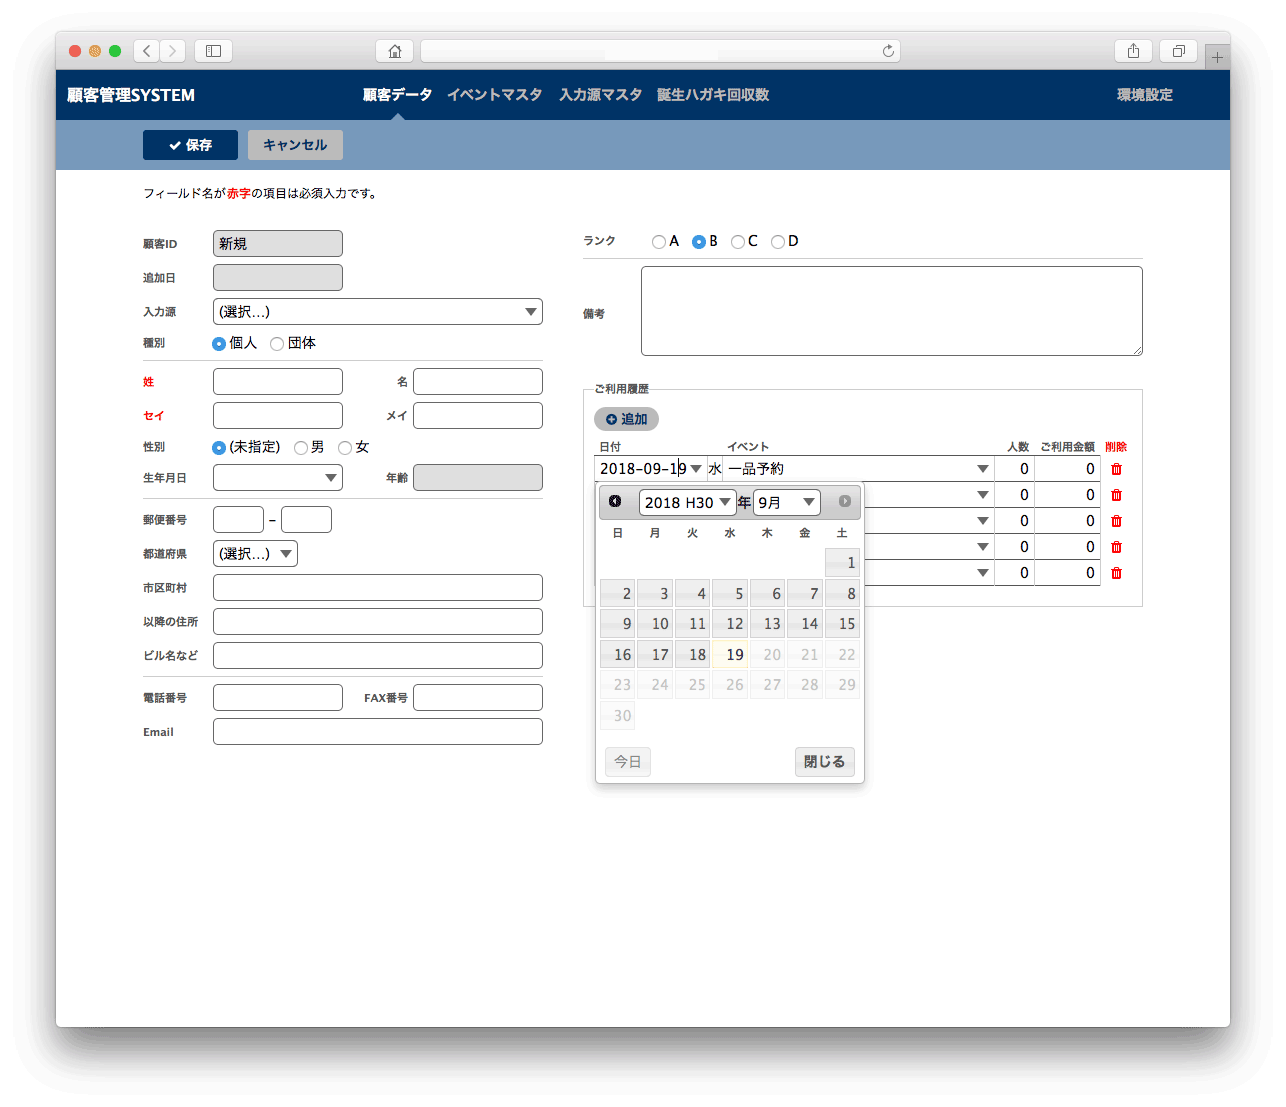Open date dropdown arrow beside 2018-09-19
Screen dimensions: 1286x1107
[x=696, y=469]
